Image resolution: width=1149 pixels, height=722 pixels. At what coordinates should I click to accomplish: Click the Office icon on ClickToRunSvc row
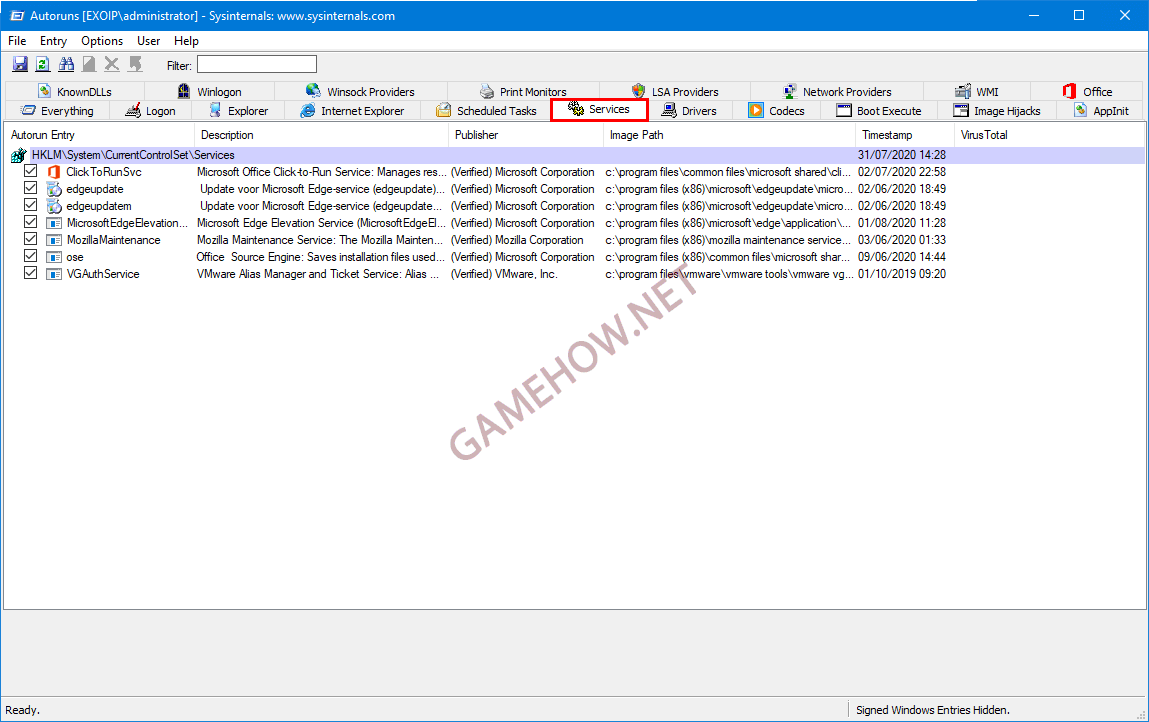(x=53, y=172)
